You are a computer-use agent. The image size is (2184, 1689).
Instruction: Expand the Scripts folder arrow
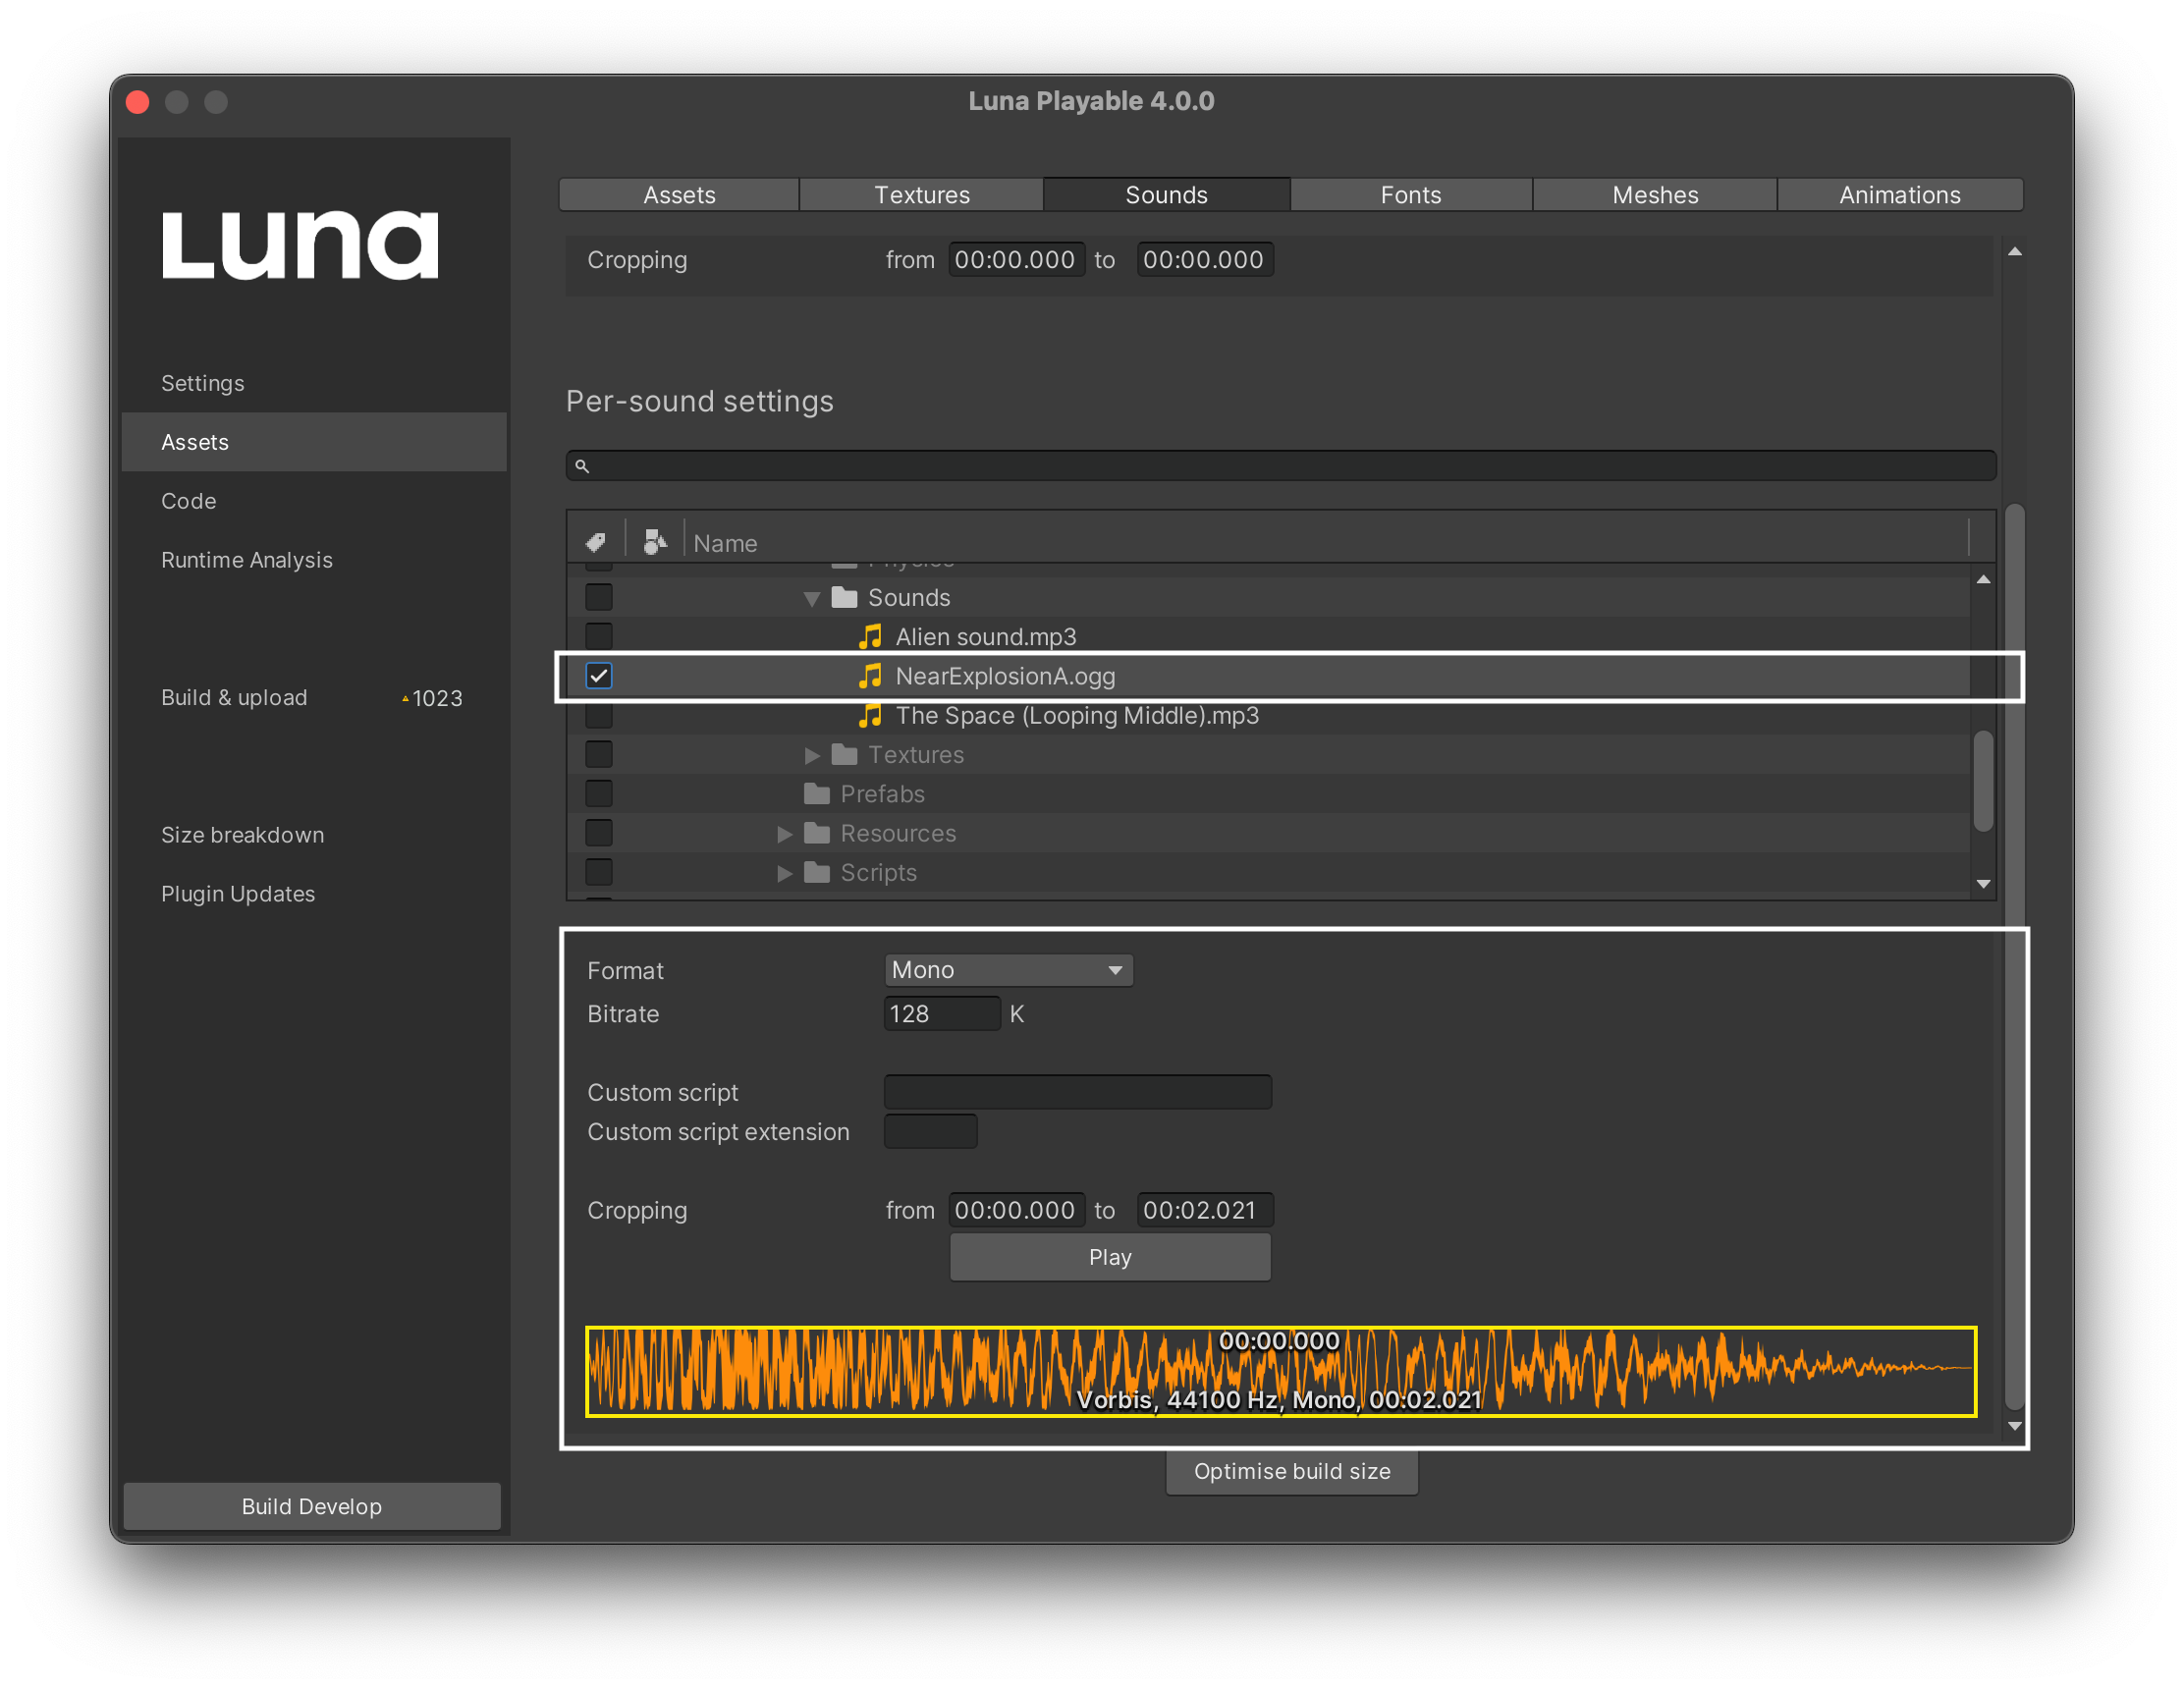(785, 873)
